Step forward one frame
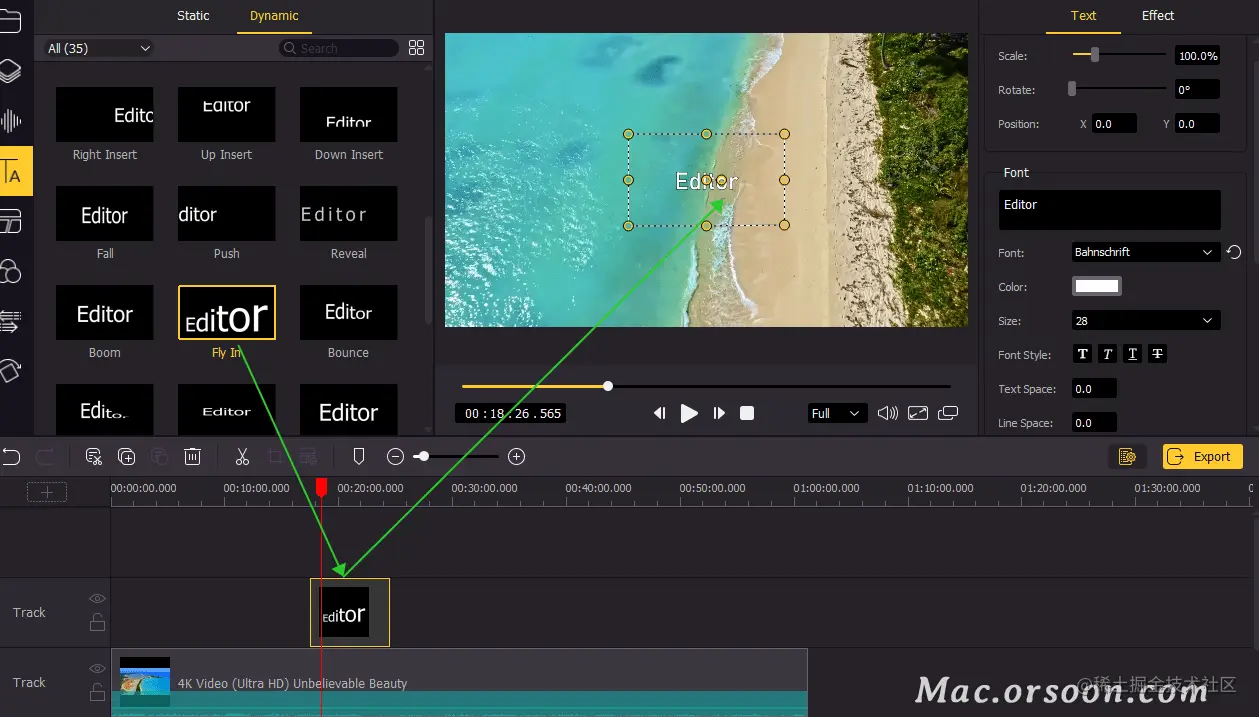 719,413
